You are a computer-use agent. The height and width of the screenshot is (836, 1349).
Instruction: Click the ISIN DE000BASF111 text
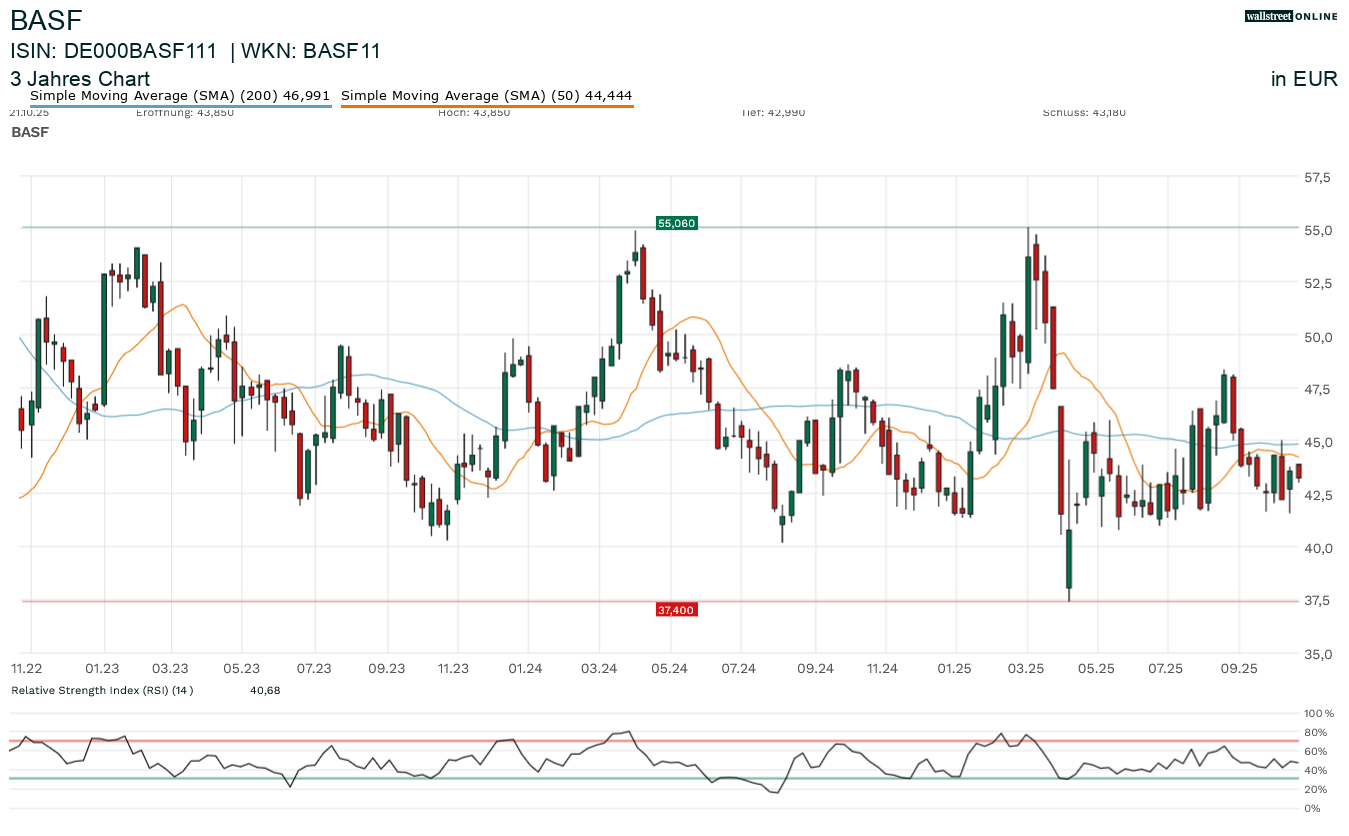point(113,51)
